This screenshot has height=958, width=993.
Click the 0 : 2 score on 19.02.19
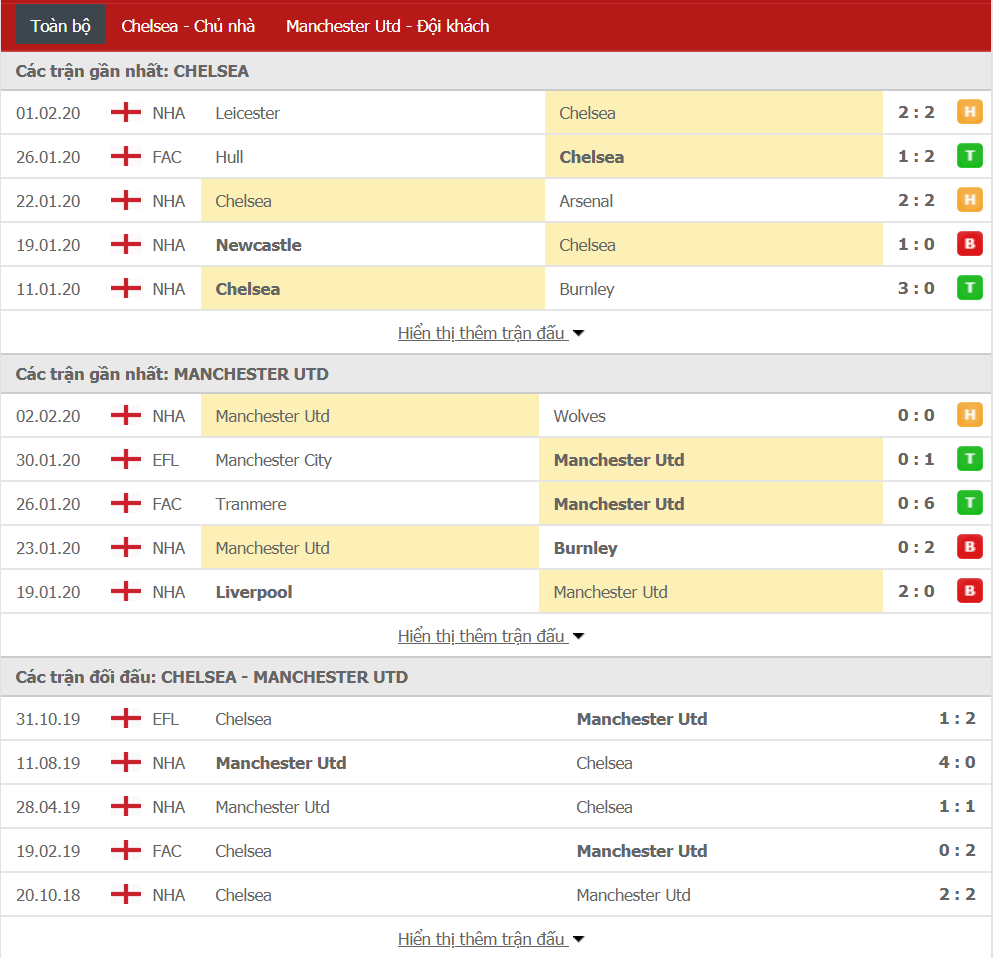tap(957, 850)
